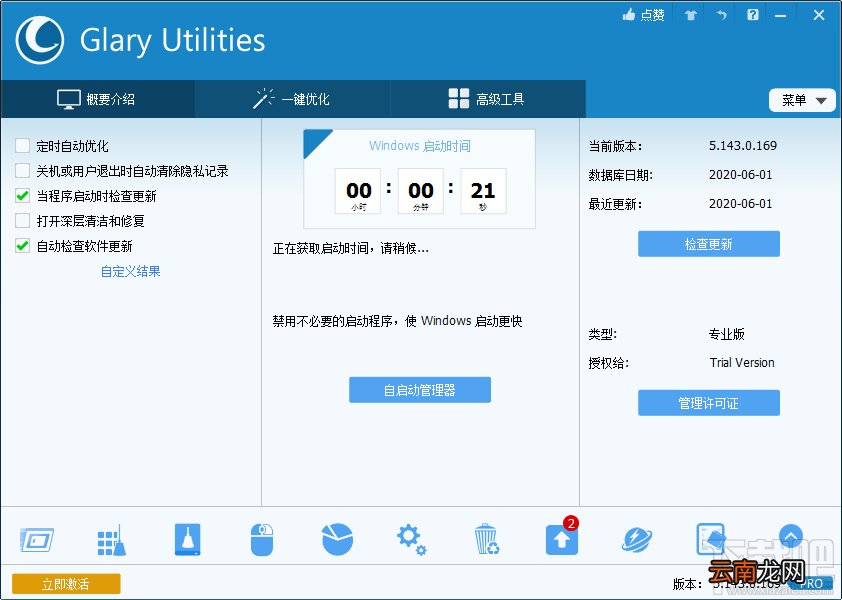Click the 正在获取启动时间 status message
The height and width of the screenshot is (600, 842).
(351, 248)
